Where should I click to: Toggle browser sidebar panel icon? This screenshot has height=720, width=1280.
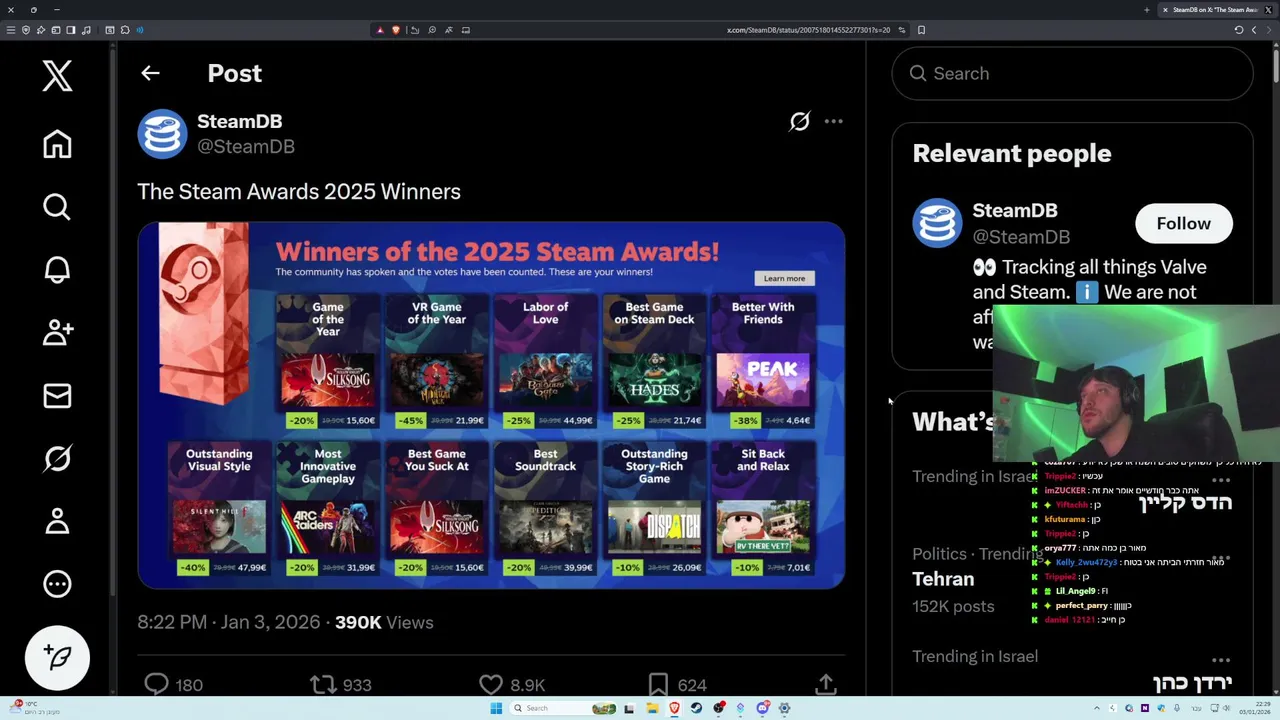(x=56, y=30)
